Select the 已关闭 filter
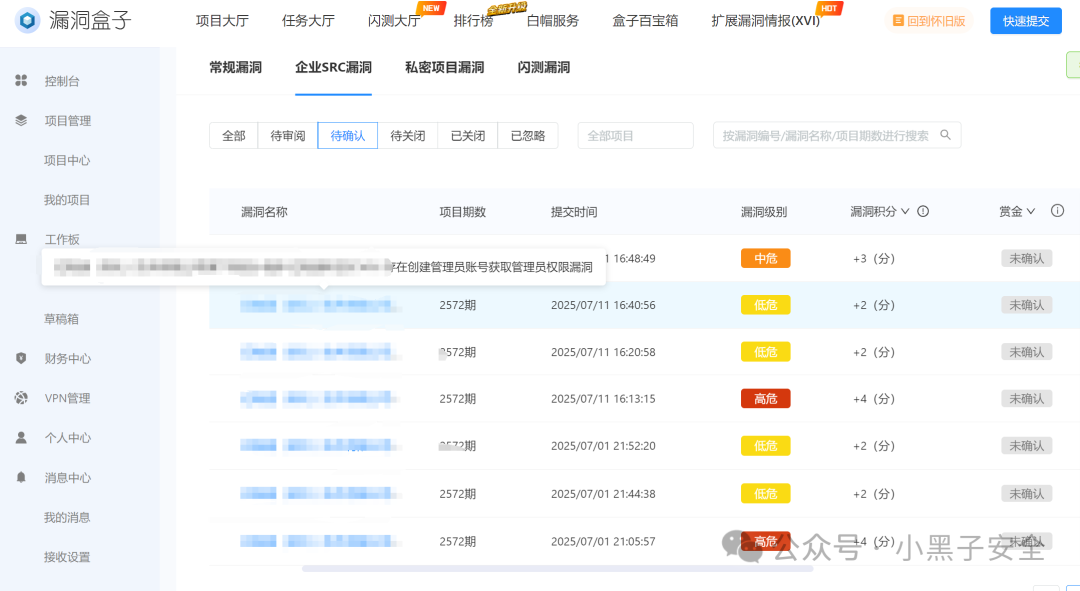This screenshot has width=1080, height=591. pyautogui.click(x=468, y=136)
